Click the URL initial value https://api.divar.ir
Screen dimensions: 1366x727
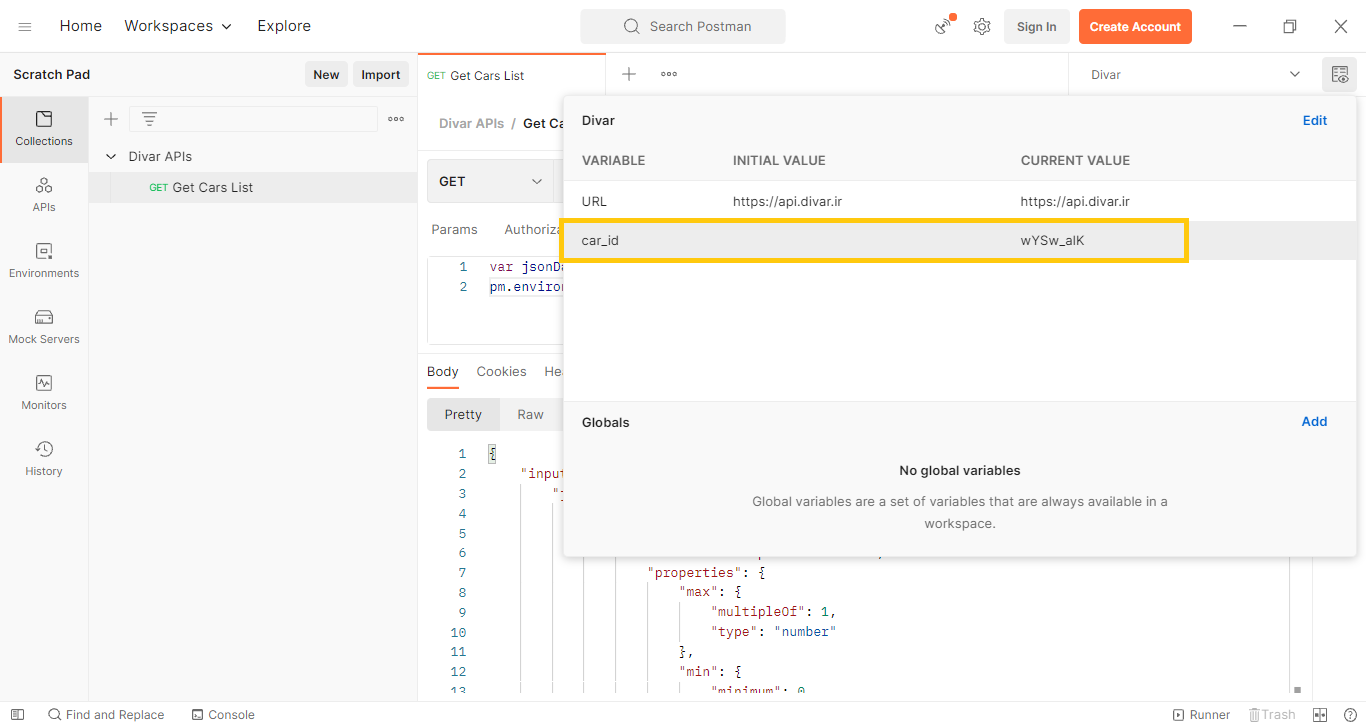pyautogui.click(x=787, y=201)
